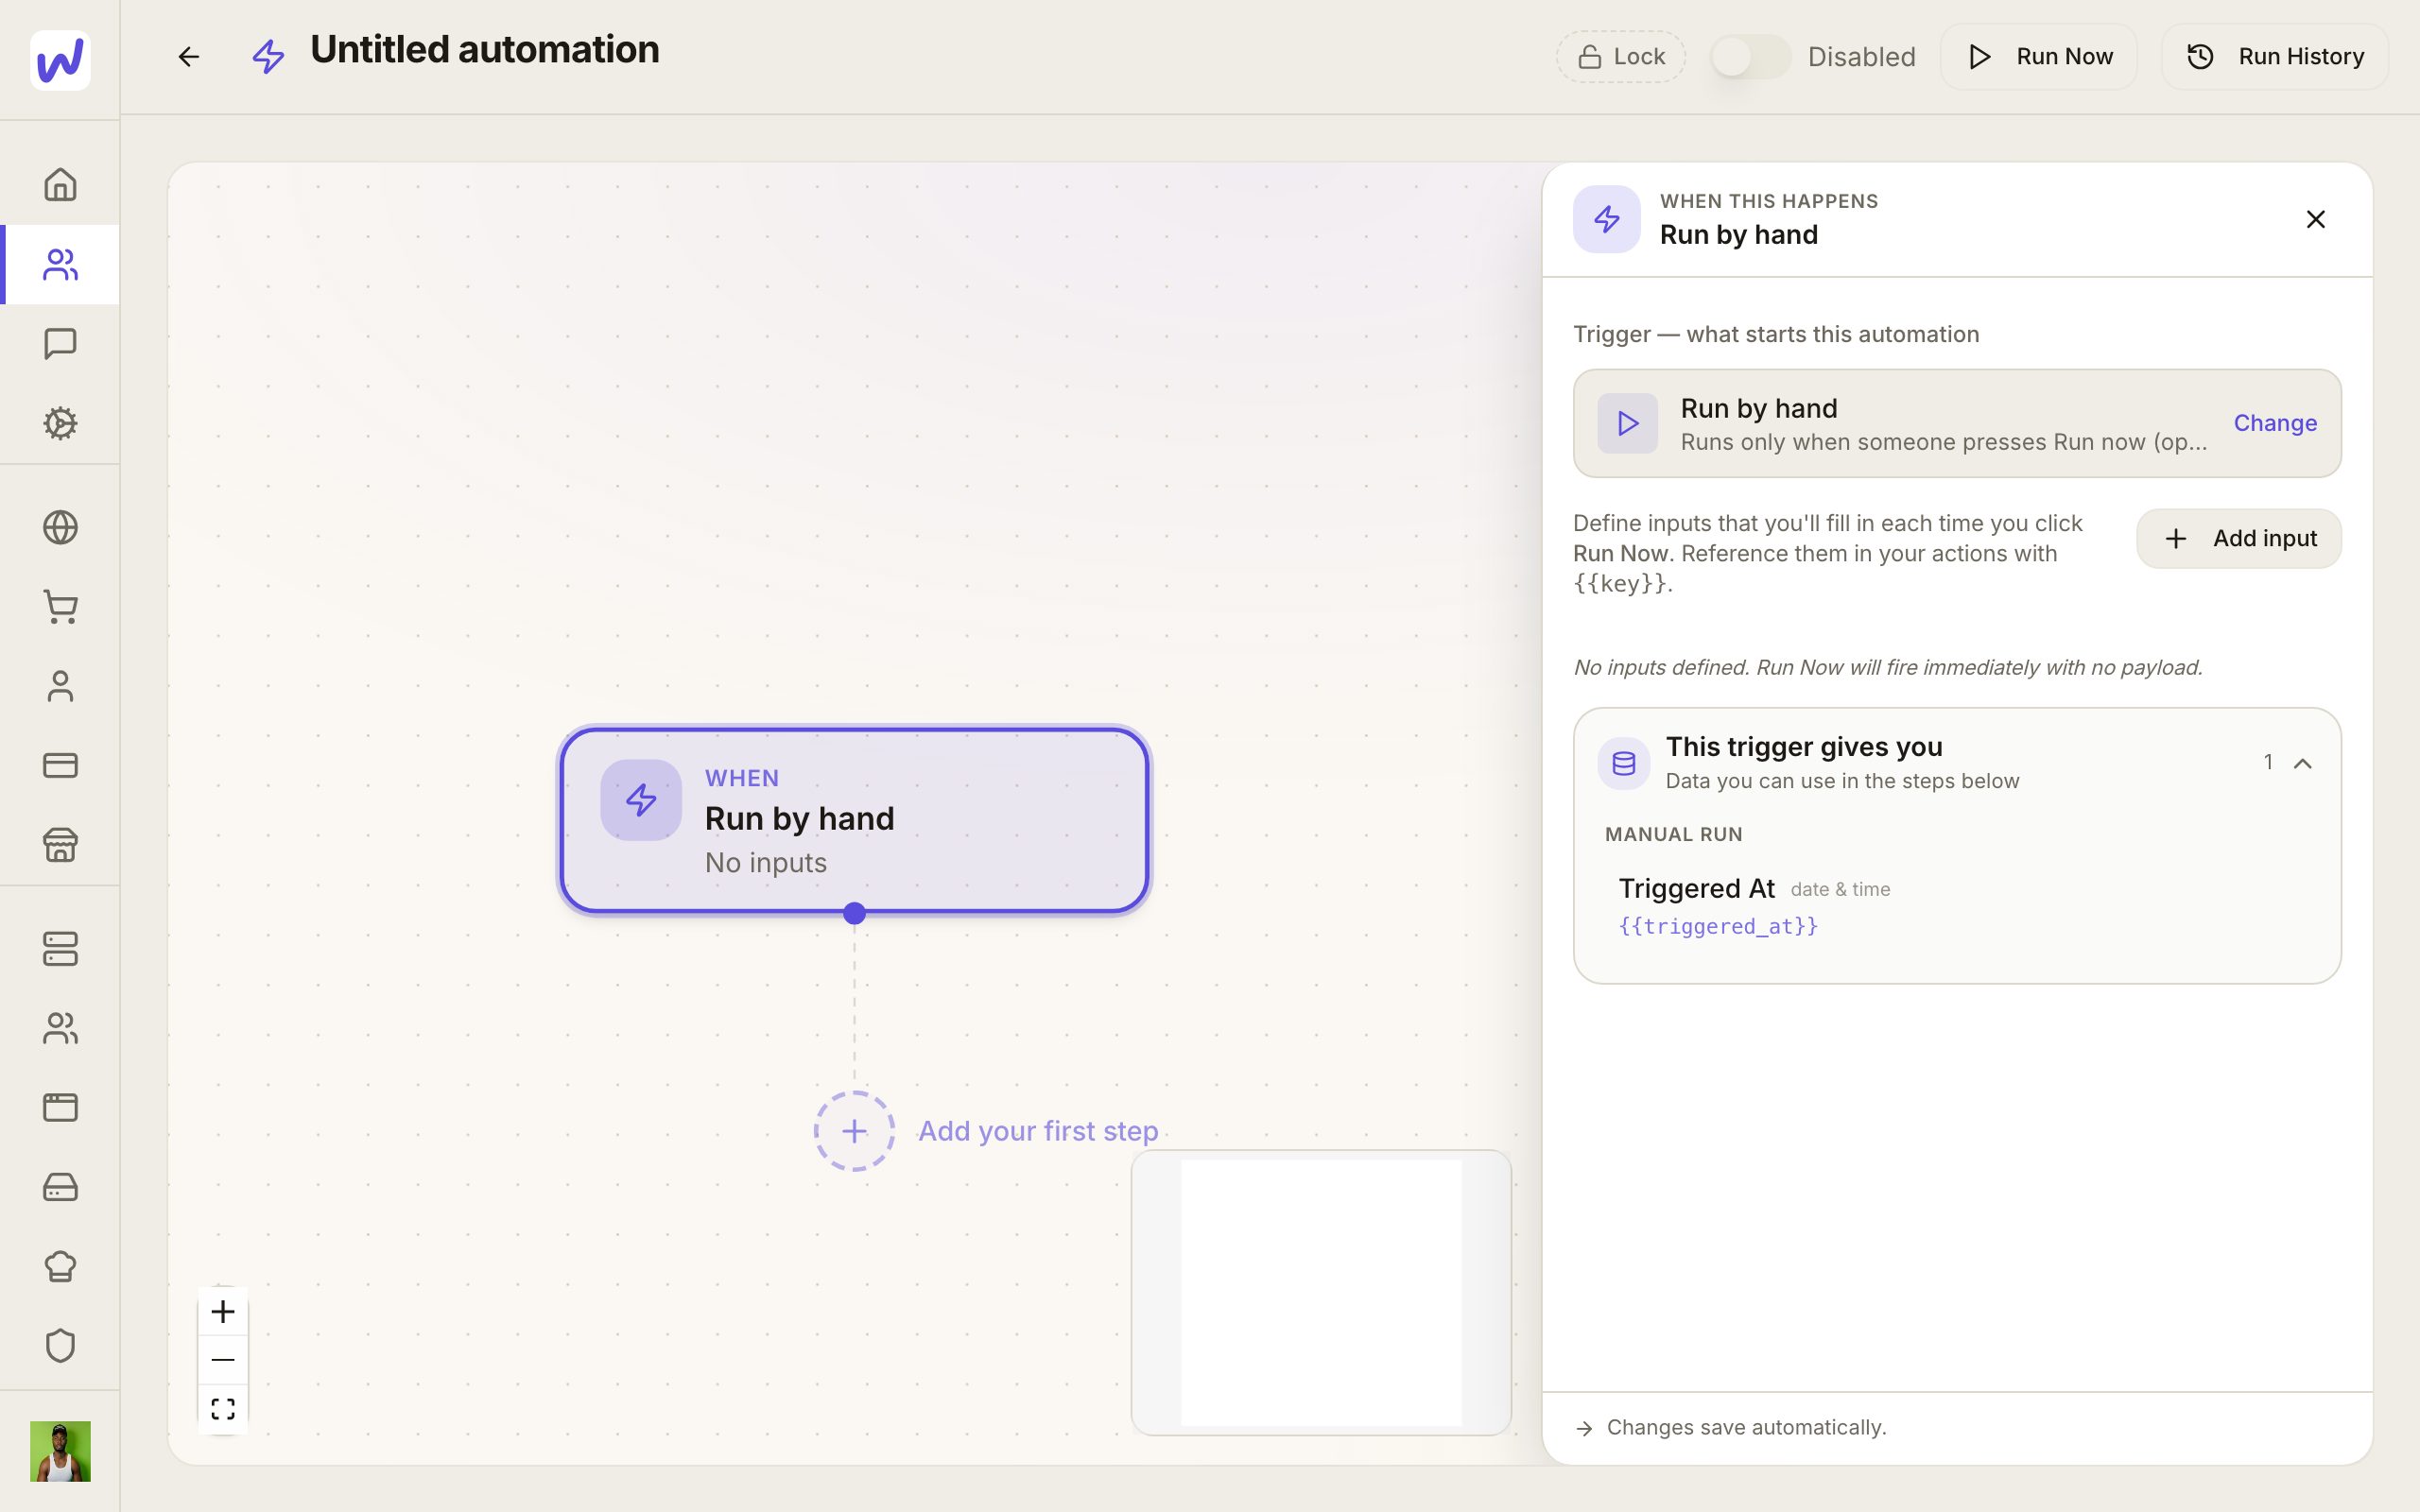Open the home icon in sidebar

click(x=60, y=185)
